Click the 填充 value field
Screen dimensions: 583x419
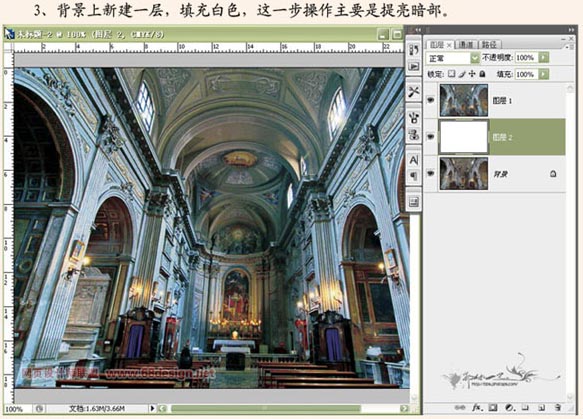pos(527,74)
